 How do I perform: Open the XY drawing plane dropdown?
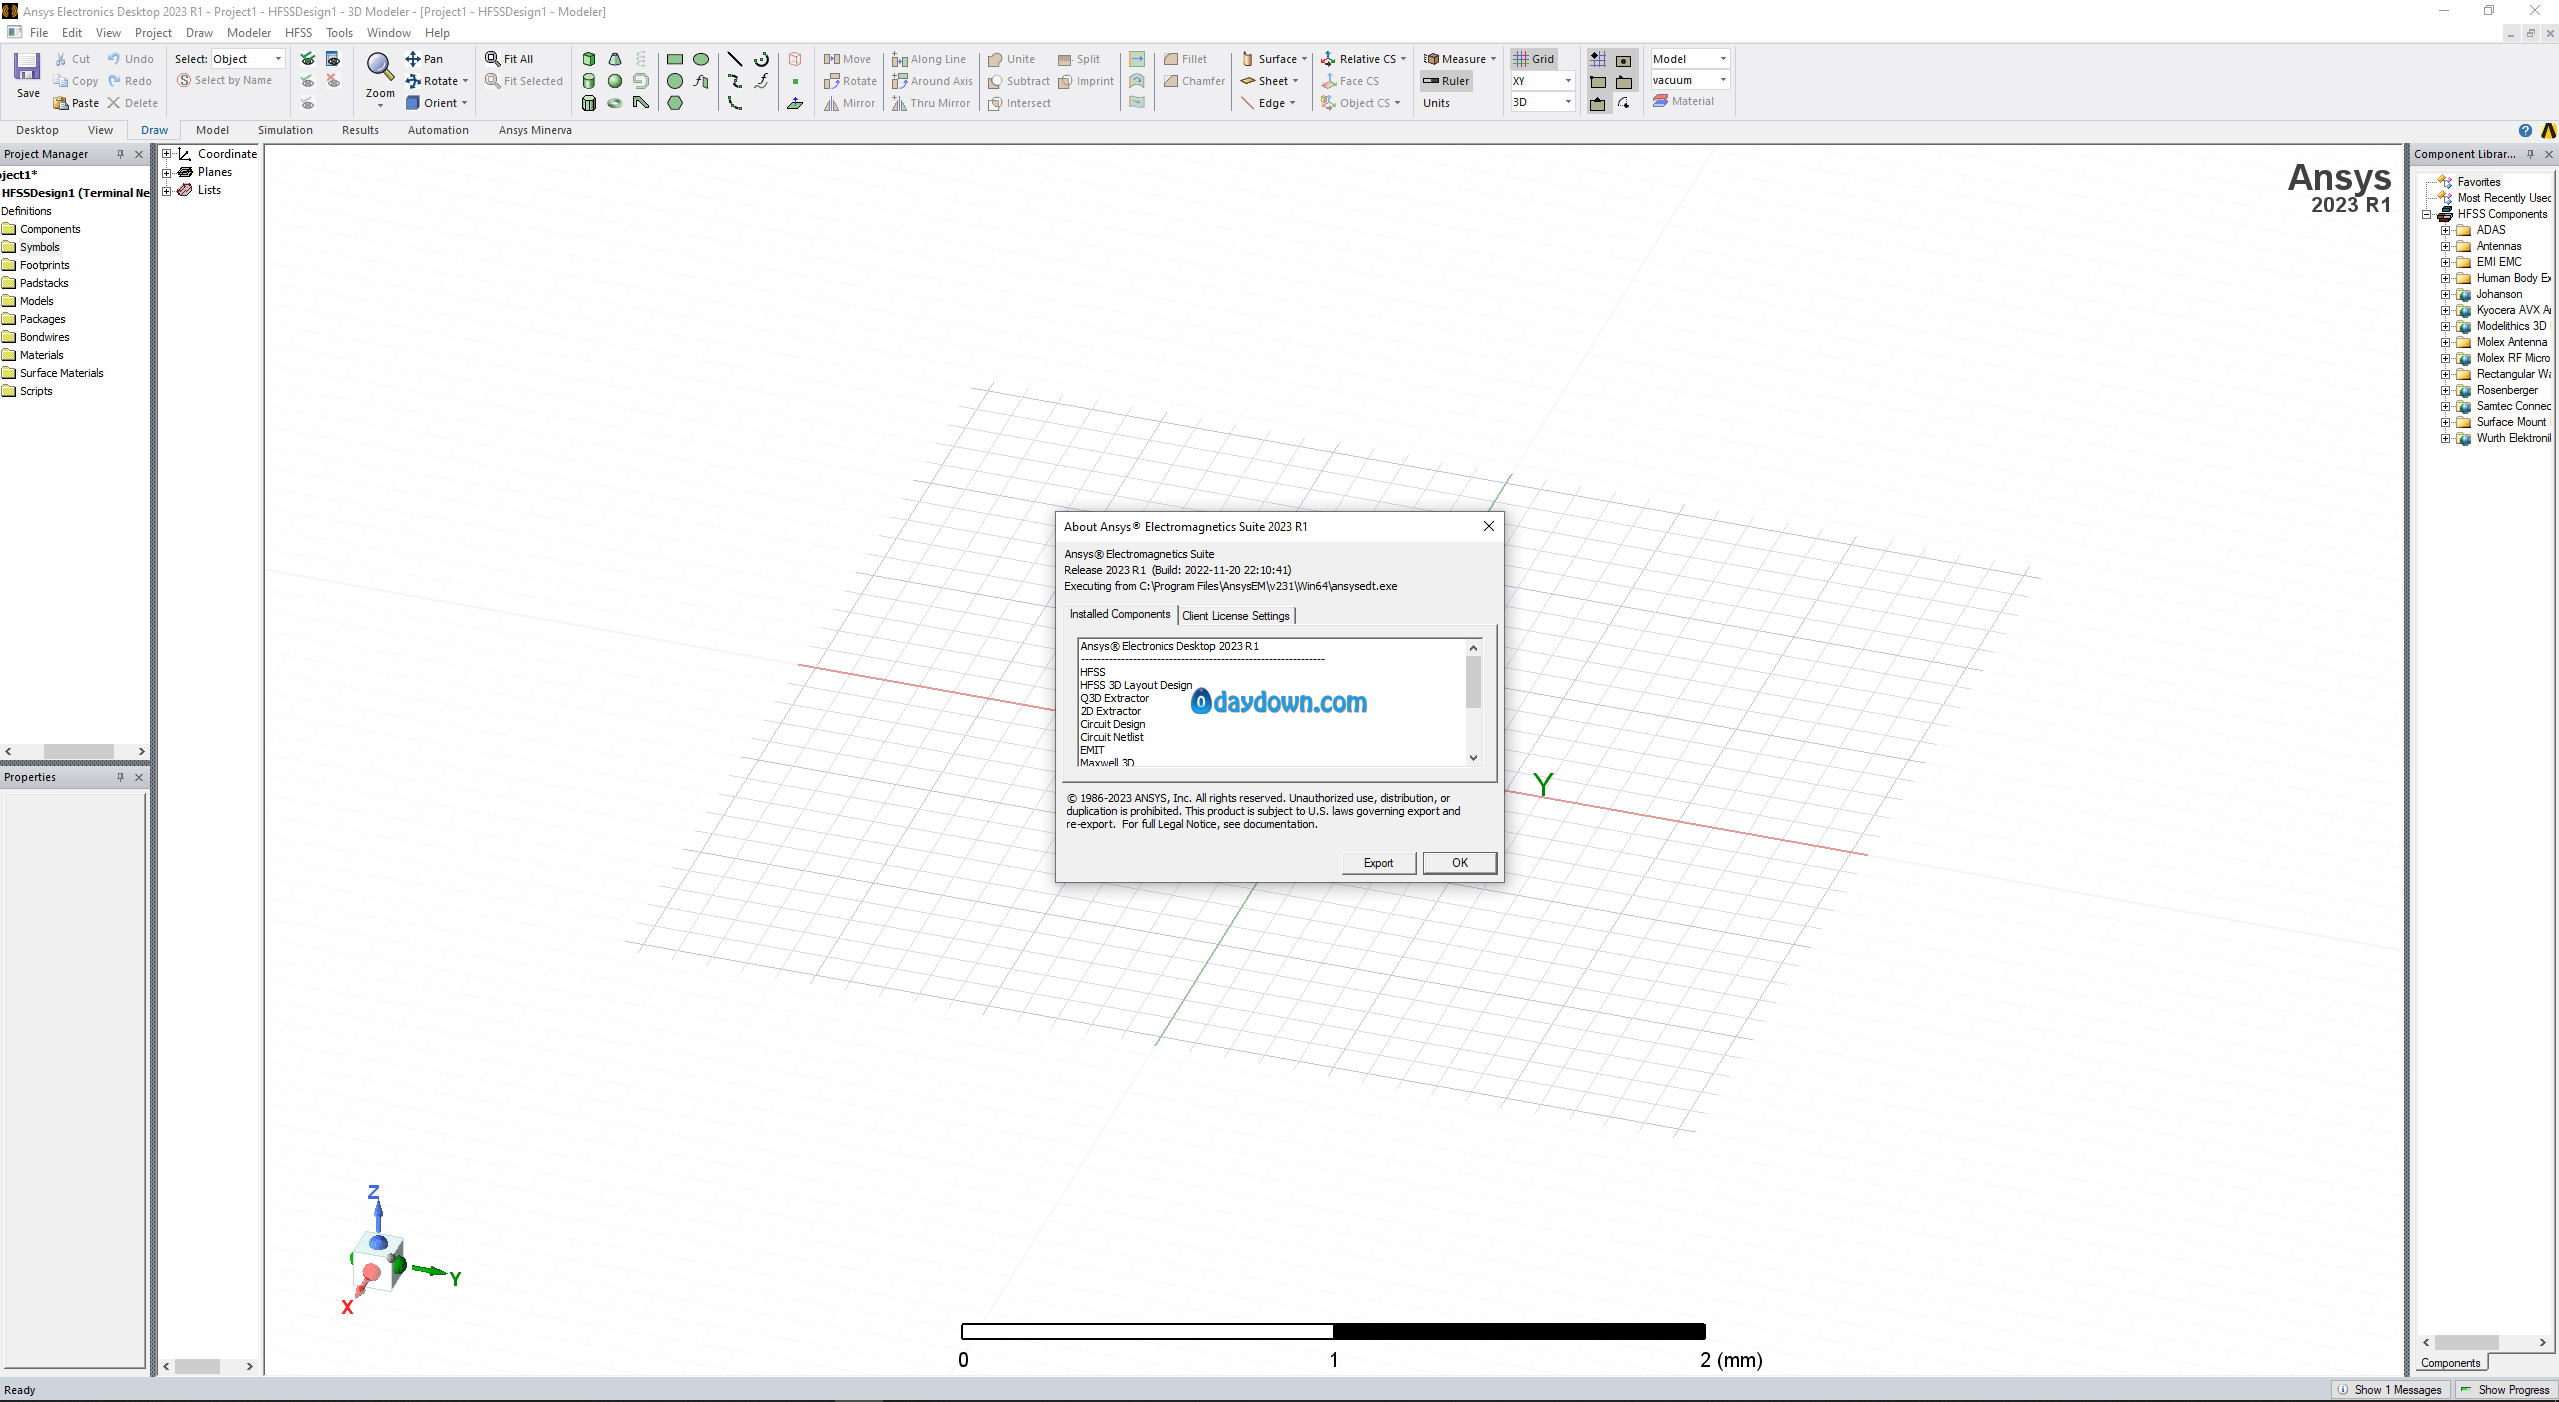click(1542, 81)
